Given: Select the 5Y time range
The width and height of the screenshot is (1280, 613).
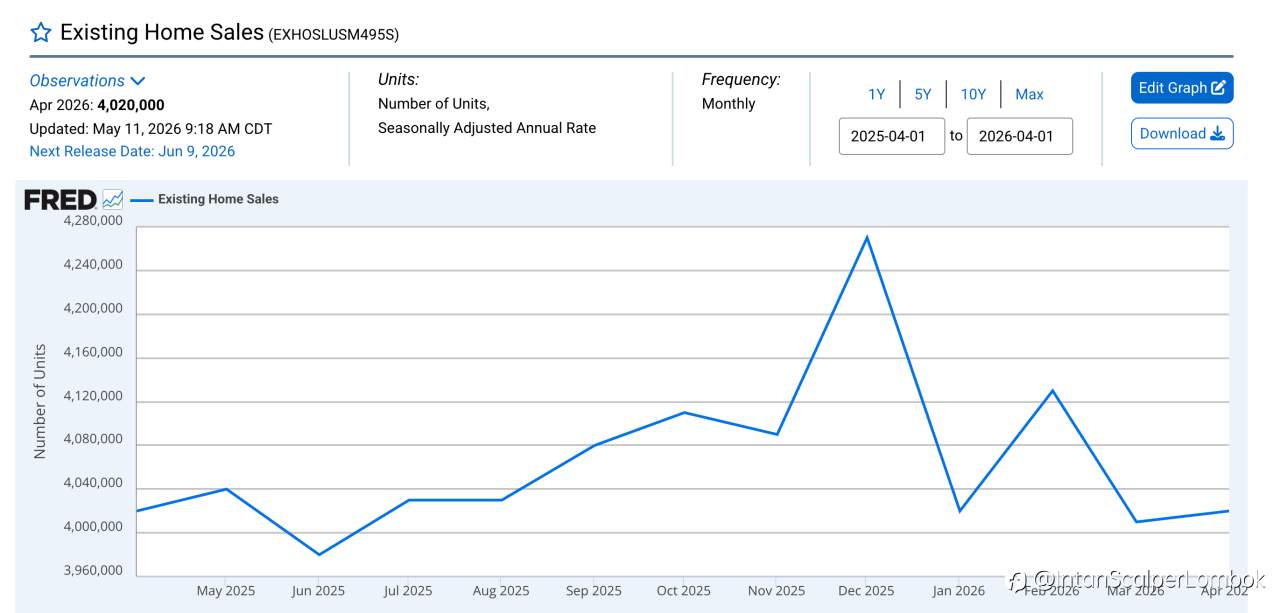Looking at the screenshot, I should click(x=922, y=94).
